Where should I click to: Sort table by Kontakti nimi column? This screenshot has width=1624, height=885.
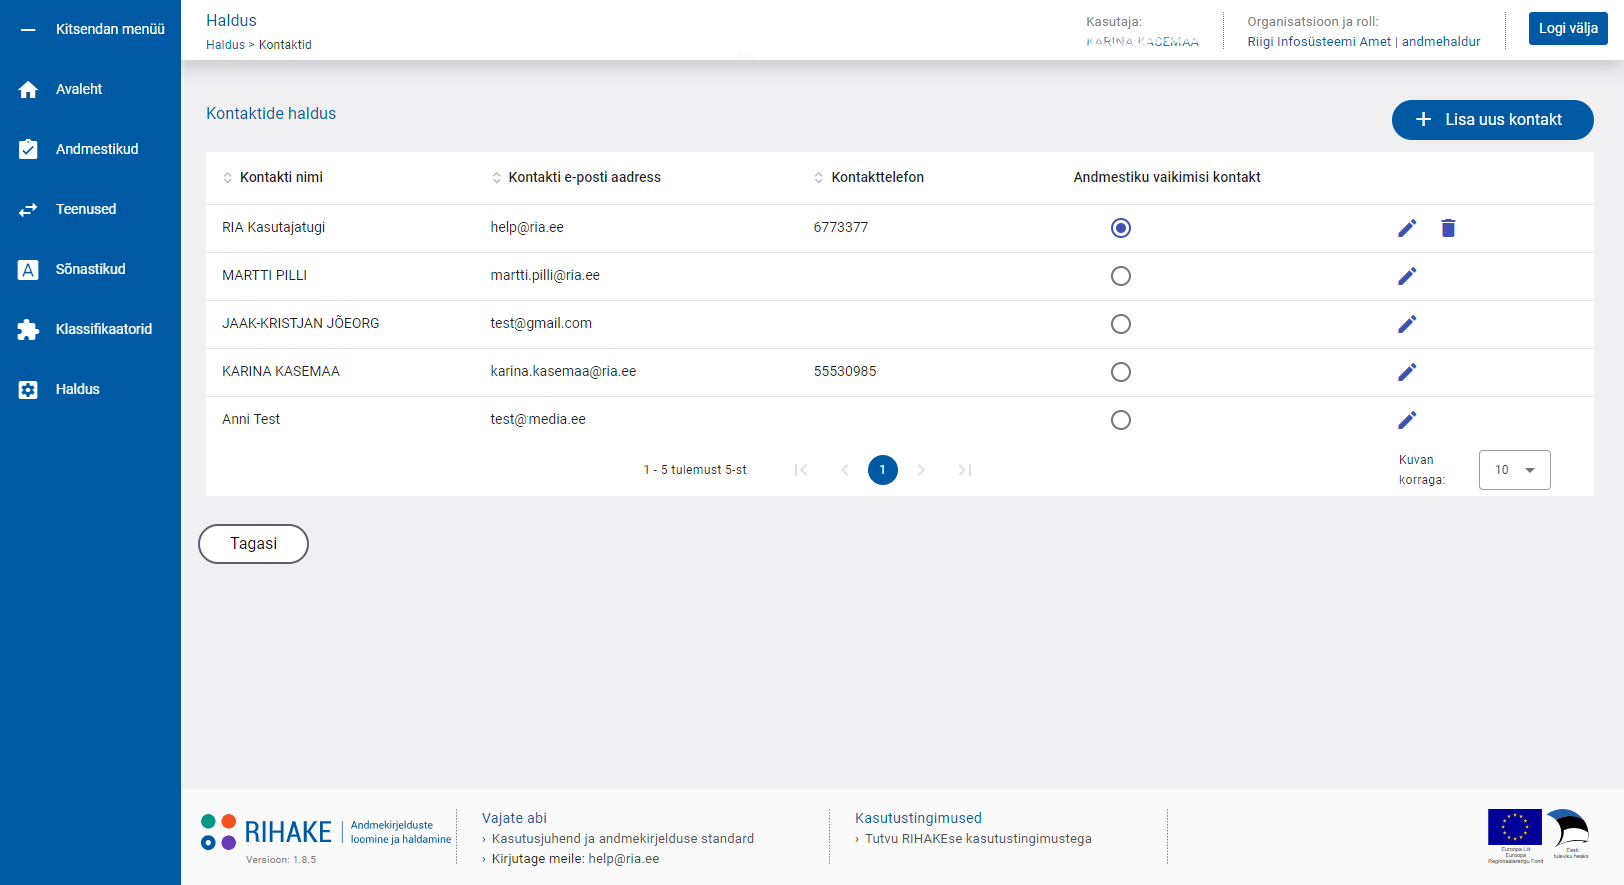pos(280,177)
